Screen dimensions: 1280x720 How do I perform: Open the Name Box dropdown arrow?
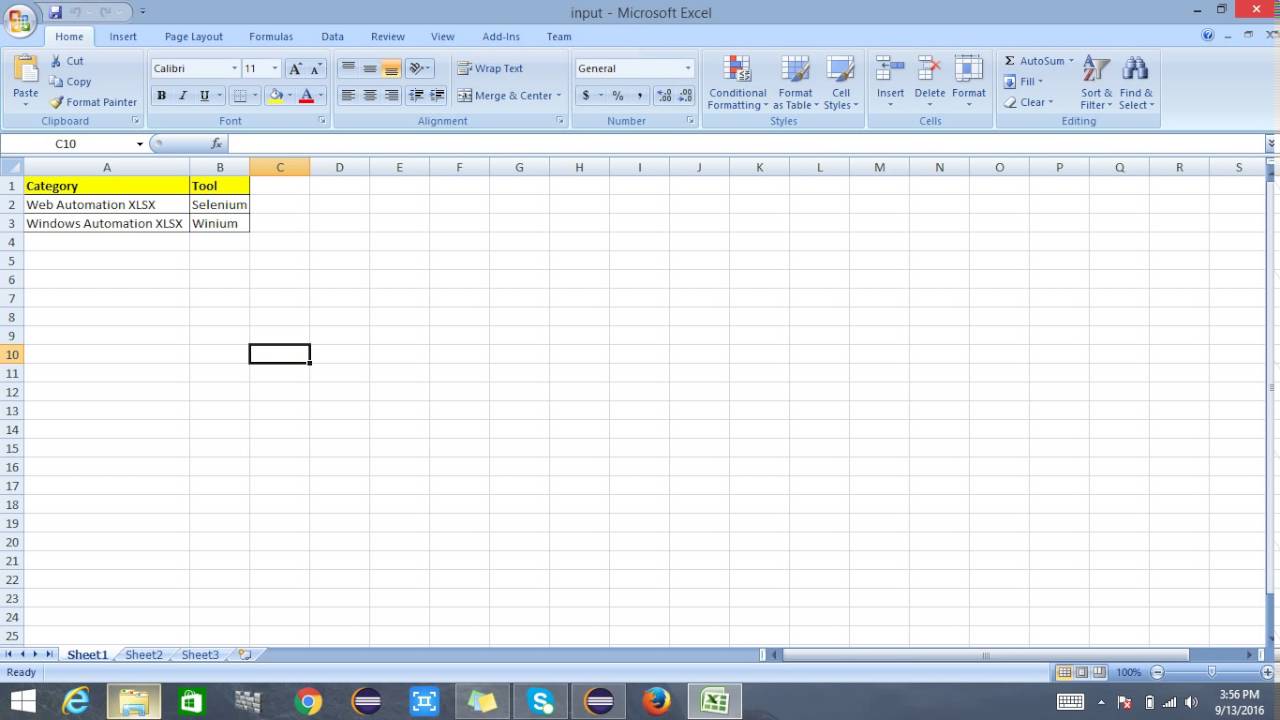(139, 144)
